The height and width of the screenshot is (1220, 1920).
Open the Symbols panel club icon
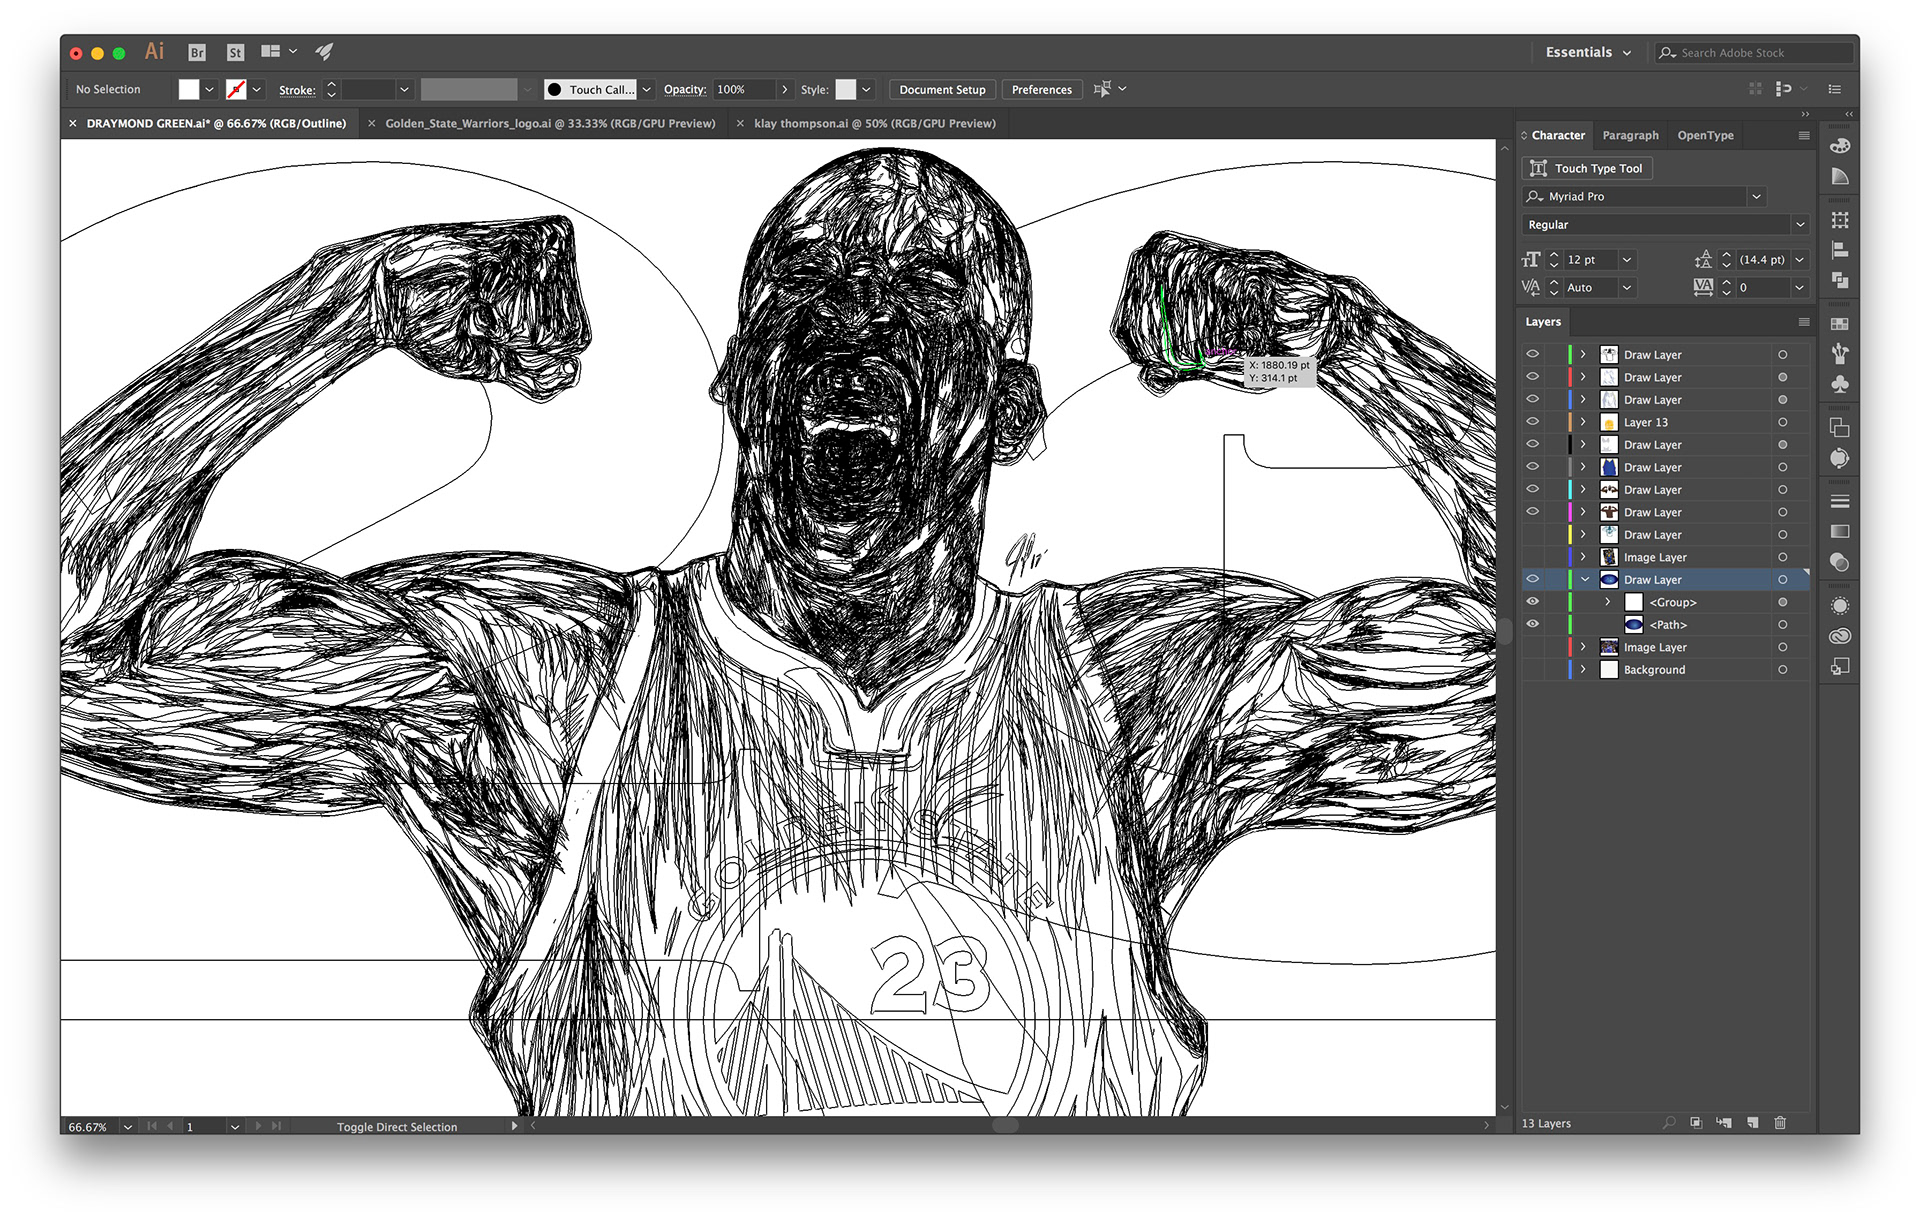pyautogui.click(x=1839, y=384)
